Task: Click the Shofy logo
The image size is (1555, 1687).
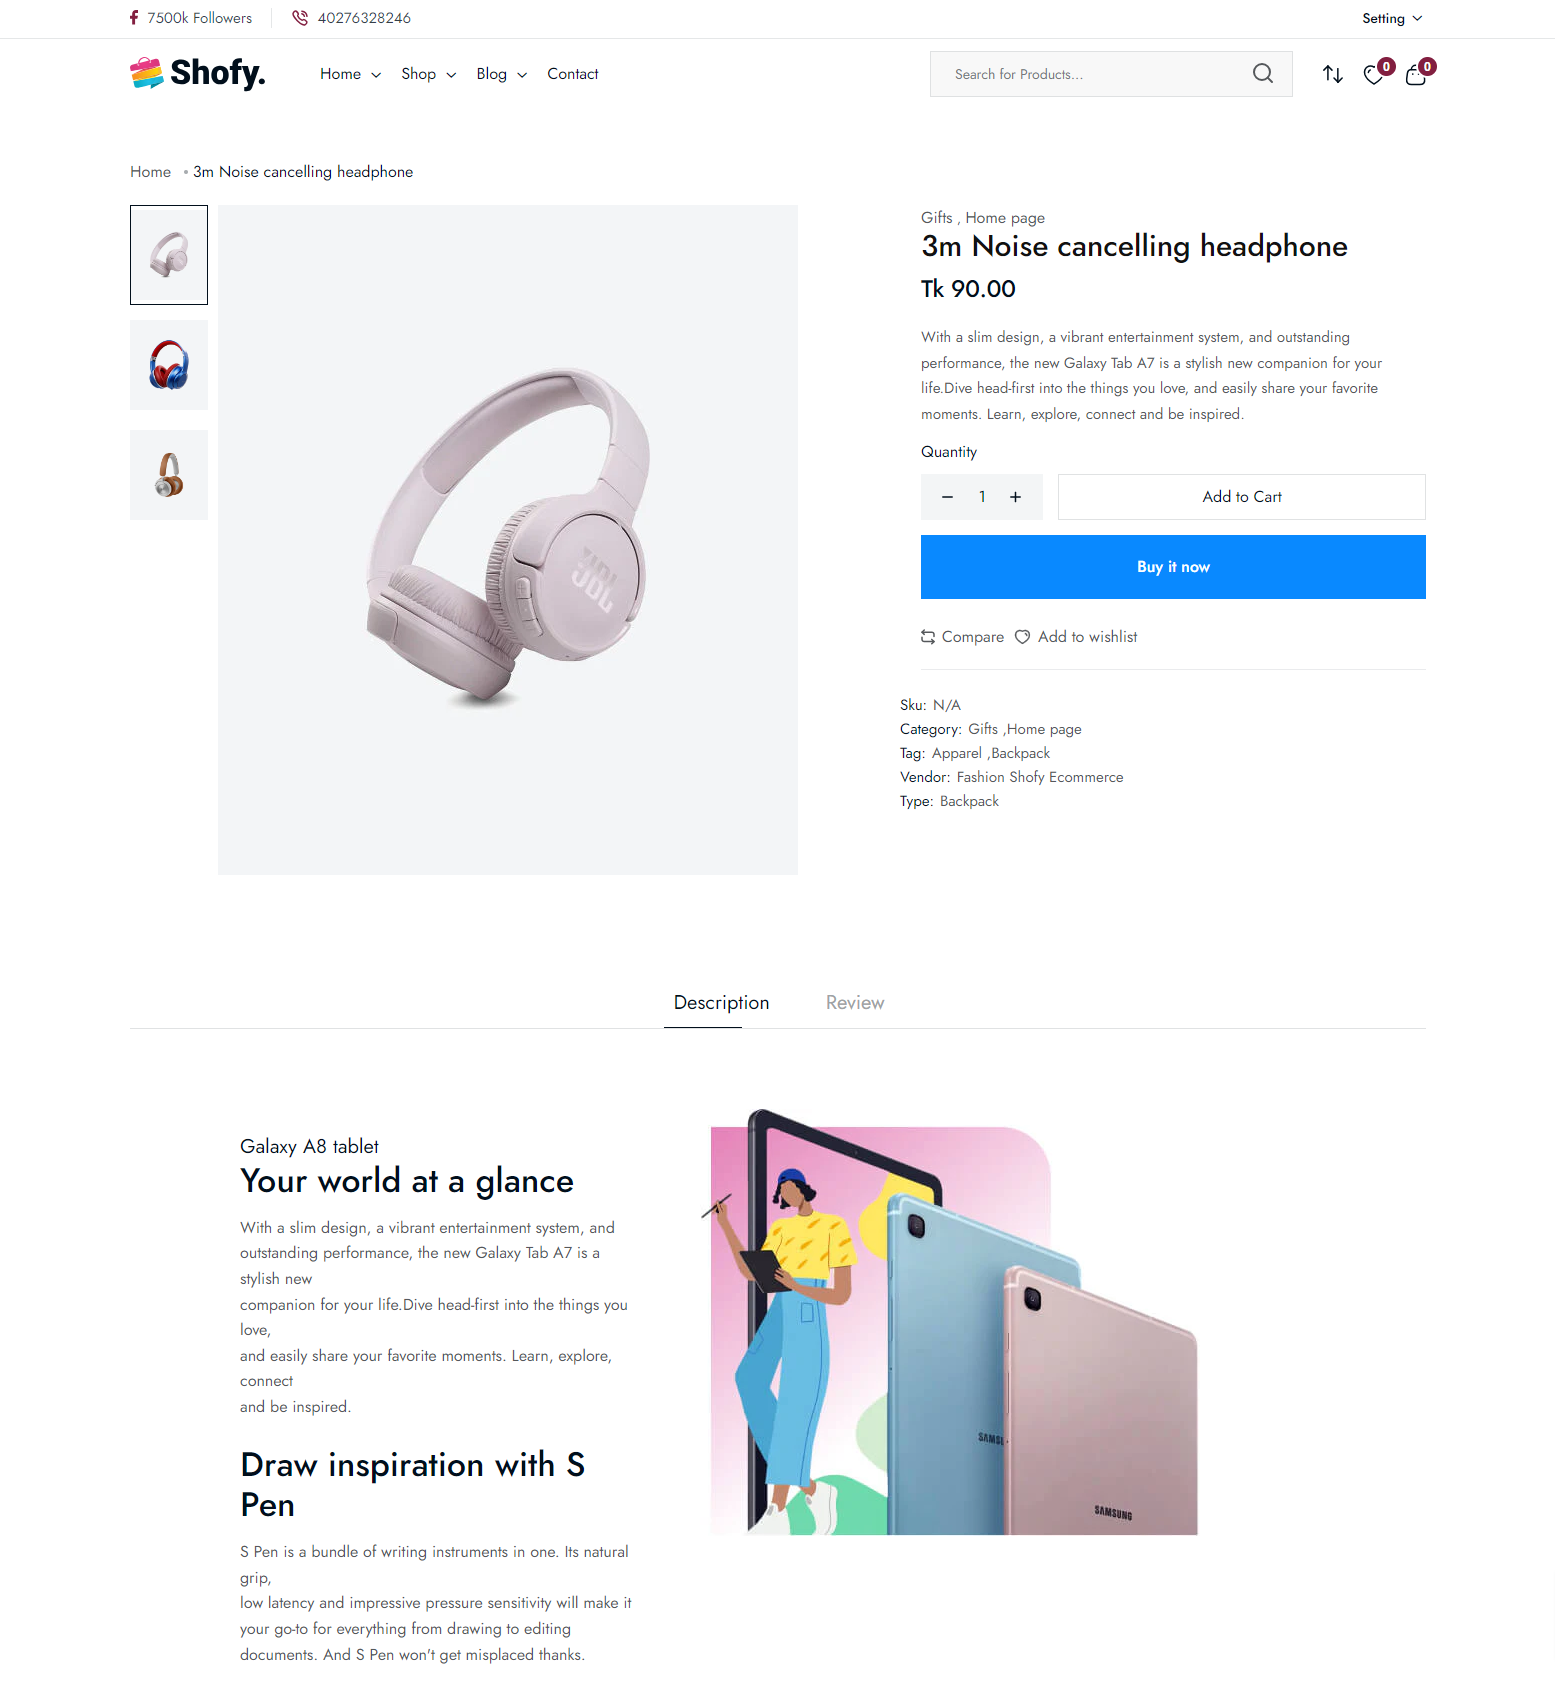Action: [x=198, y=73]
